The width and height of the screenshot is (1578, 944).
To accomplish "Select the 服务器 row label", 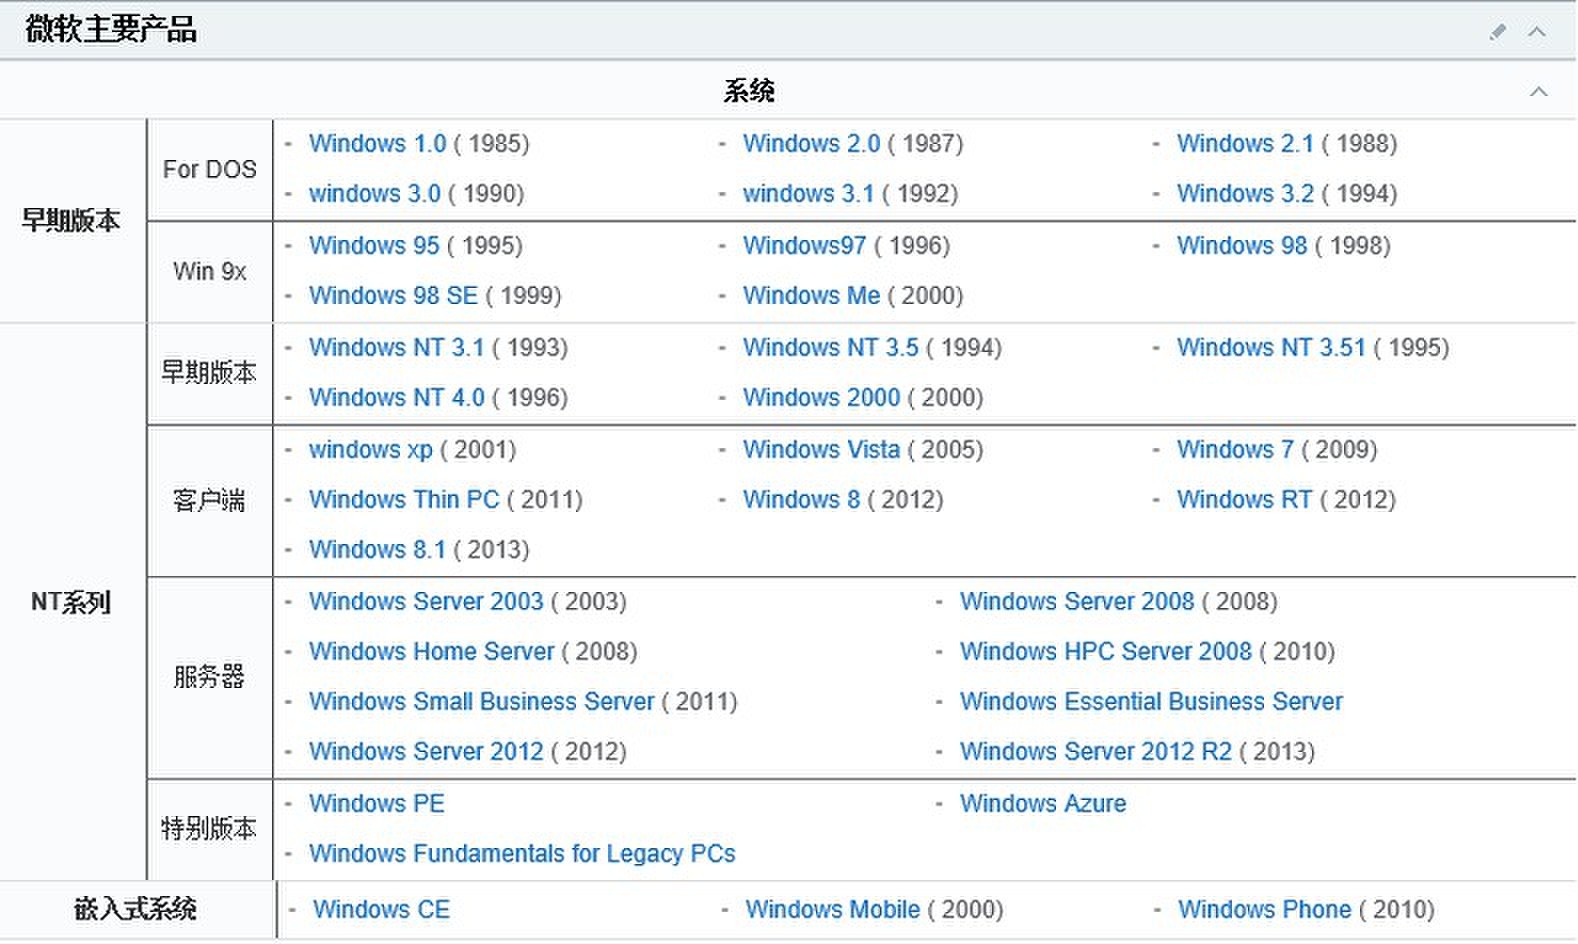I will (209, 677).
